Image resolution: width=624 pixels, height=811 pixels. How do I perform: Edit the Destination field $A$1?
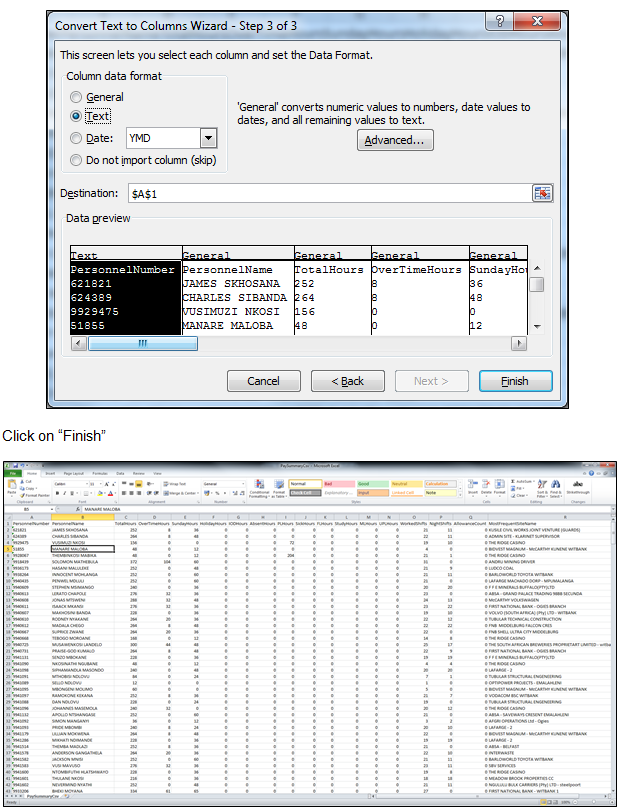[x=330, y=194]
